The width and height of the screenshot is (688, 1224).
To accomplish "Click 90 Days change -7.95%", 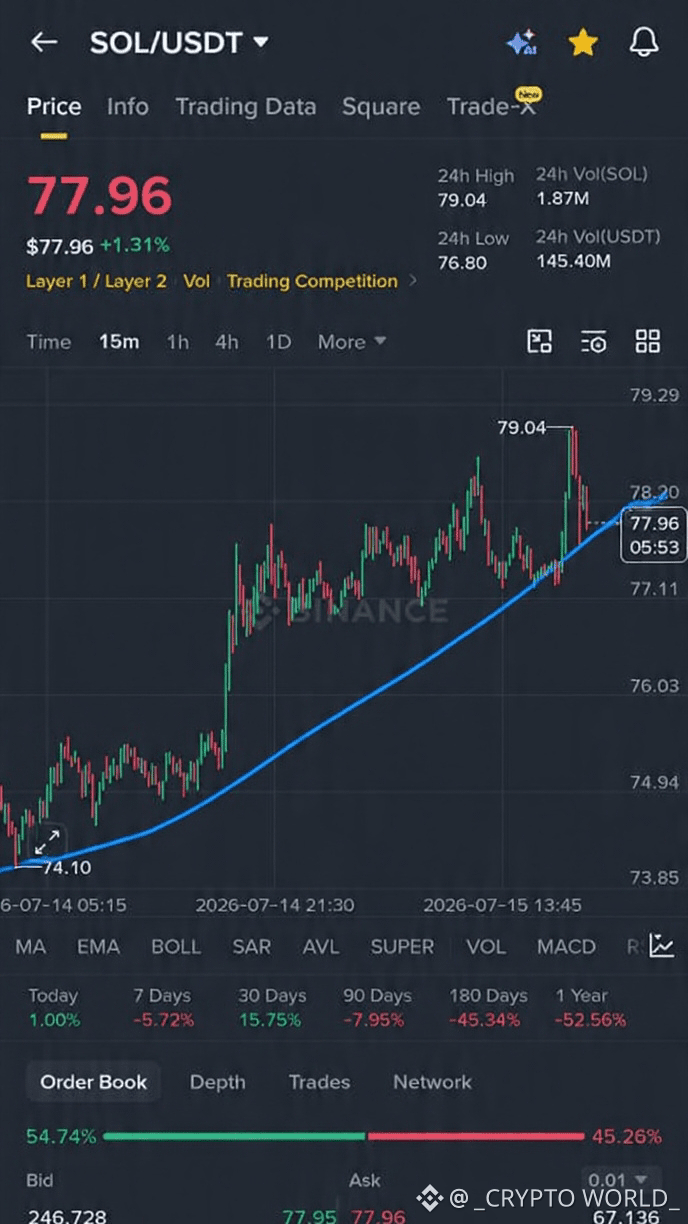I will point(374,1020).
